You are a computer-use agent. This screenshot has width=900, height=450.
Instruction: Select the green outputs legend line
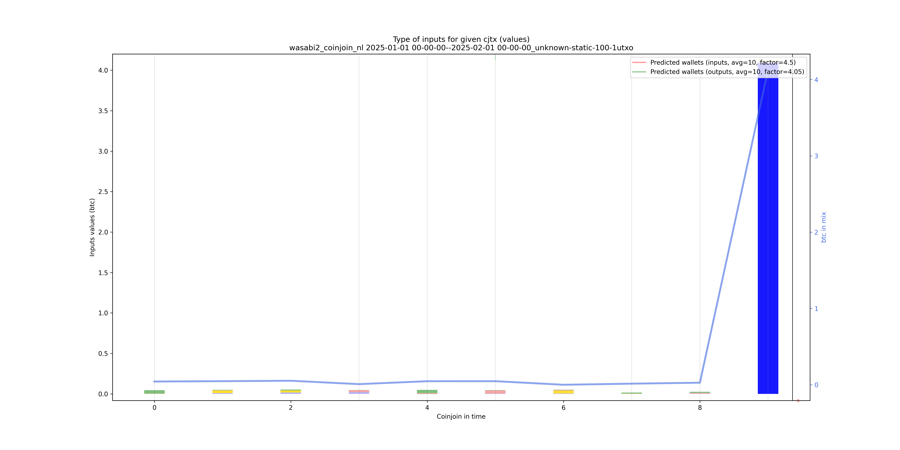(638, 72)
